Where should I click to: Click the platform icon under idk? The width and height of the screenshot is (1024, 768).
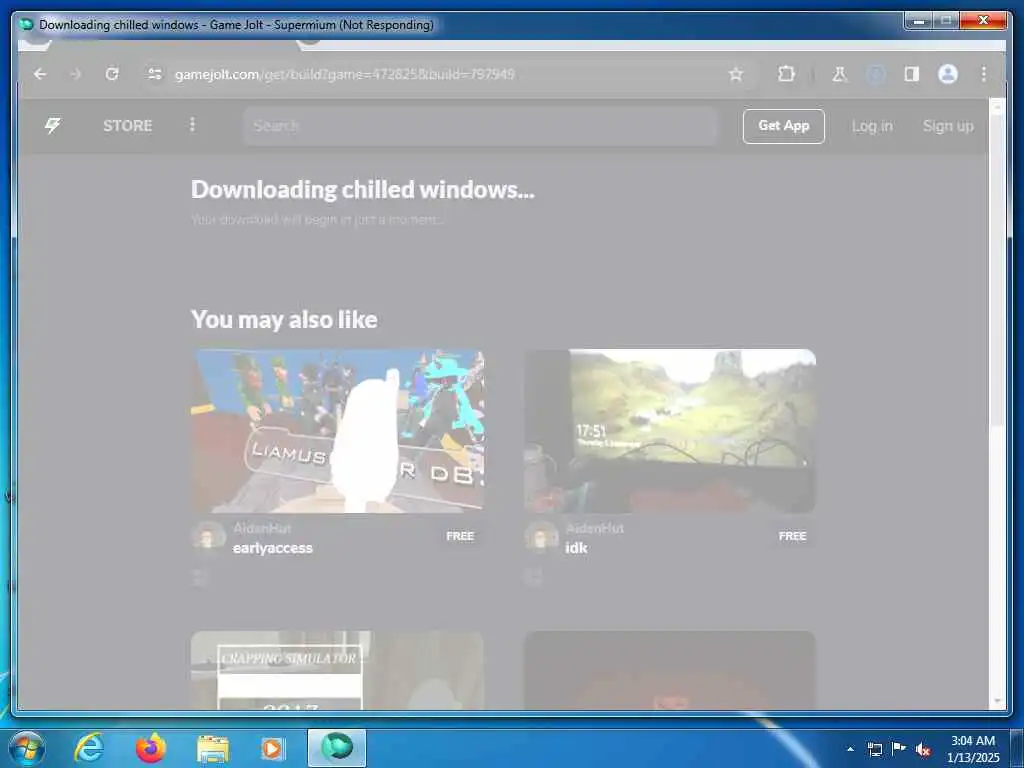pos(534,577)
